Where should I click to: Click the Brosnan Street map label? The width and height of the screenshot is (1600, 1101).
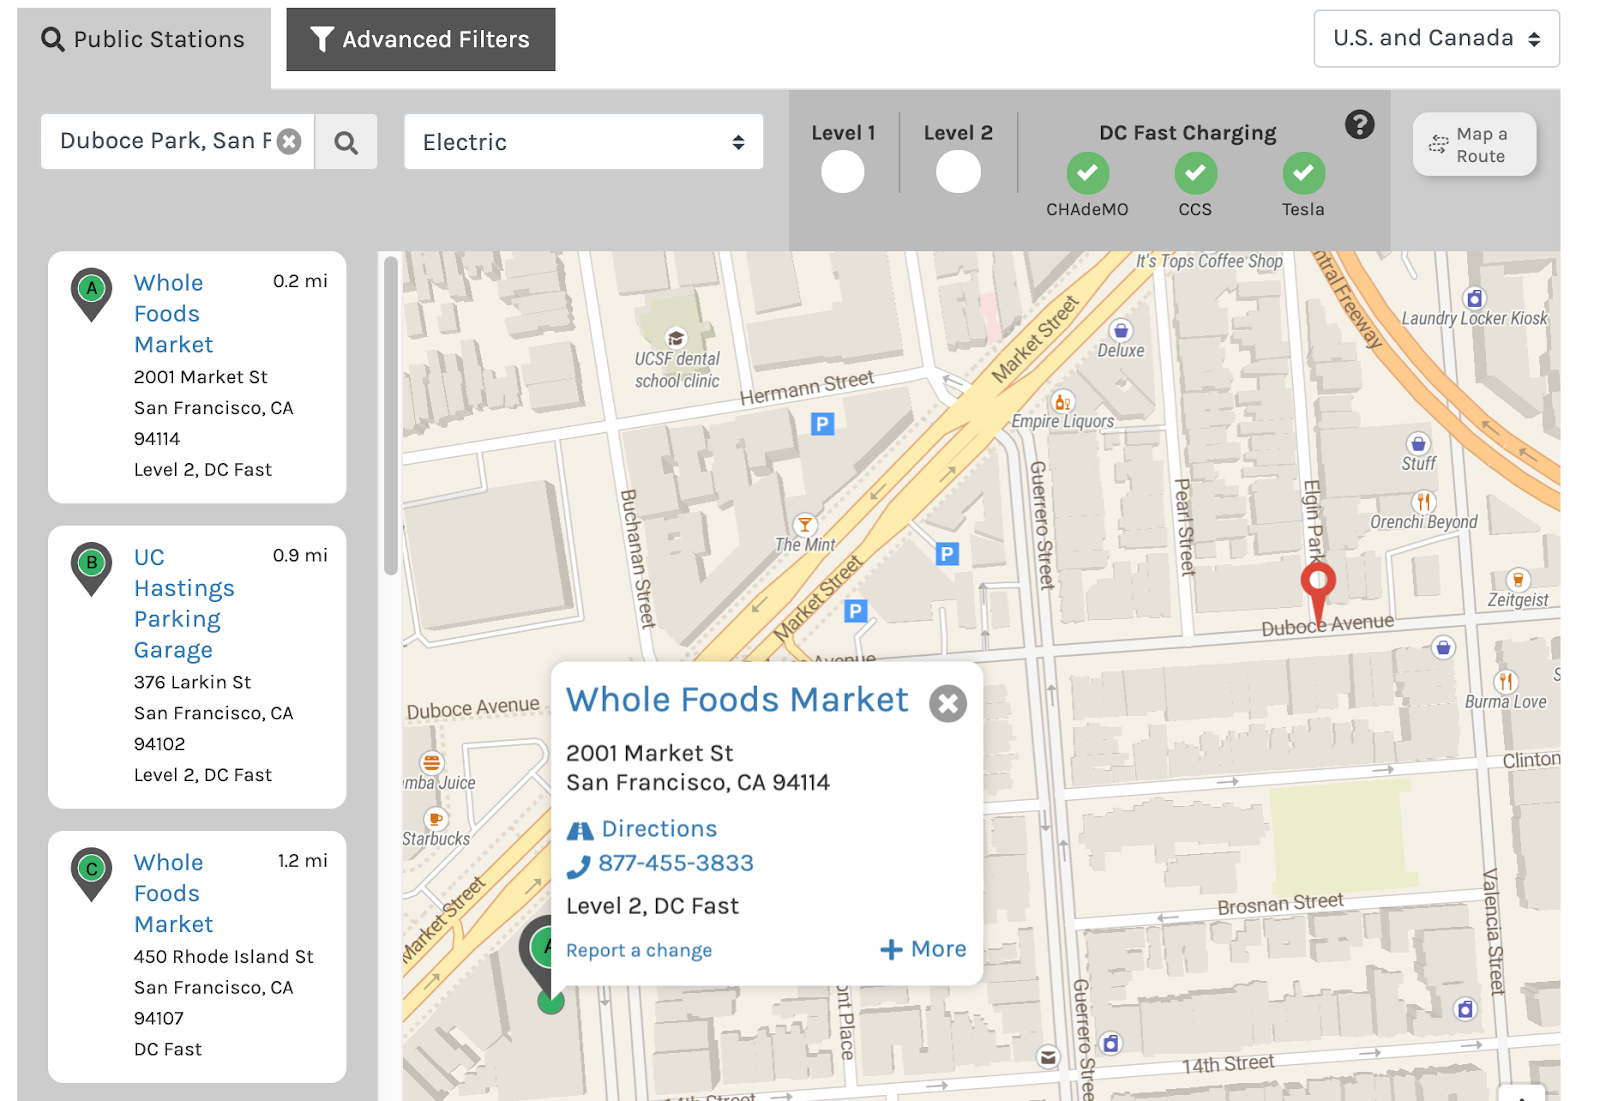pos(1280,903)
